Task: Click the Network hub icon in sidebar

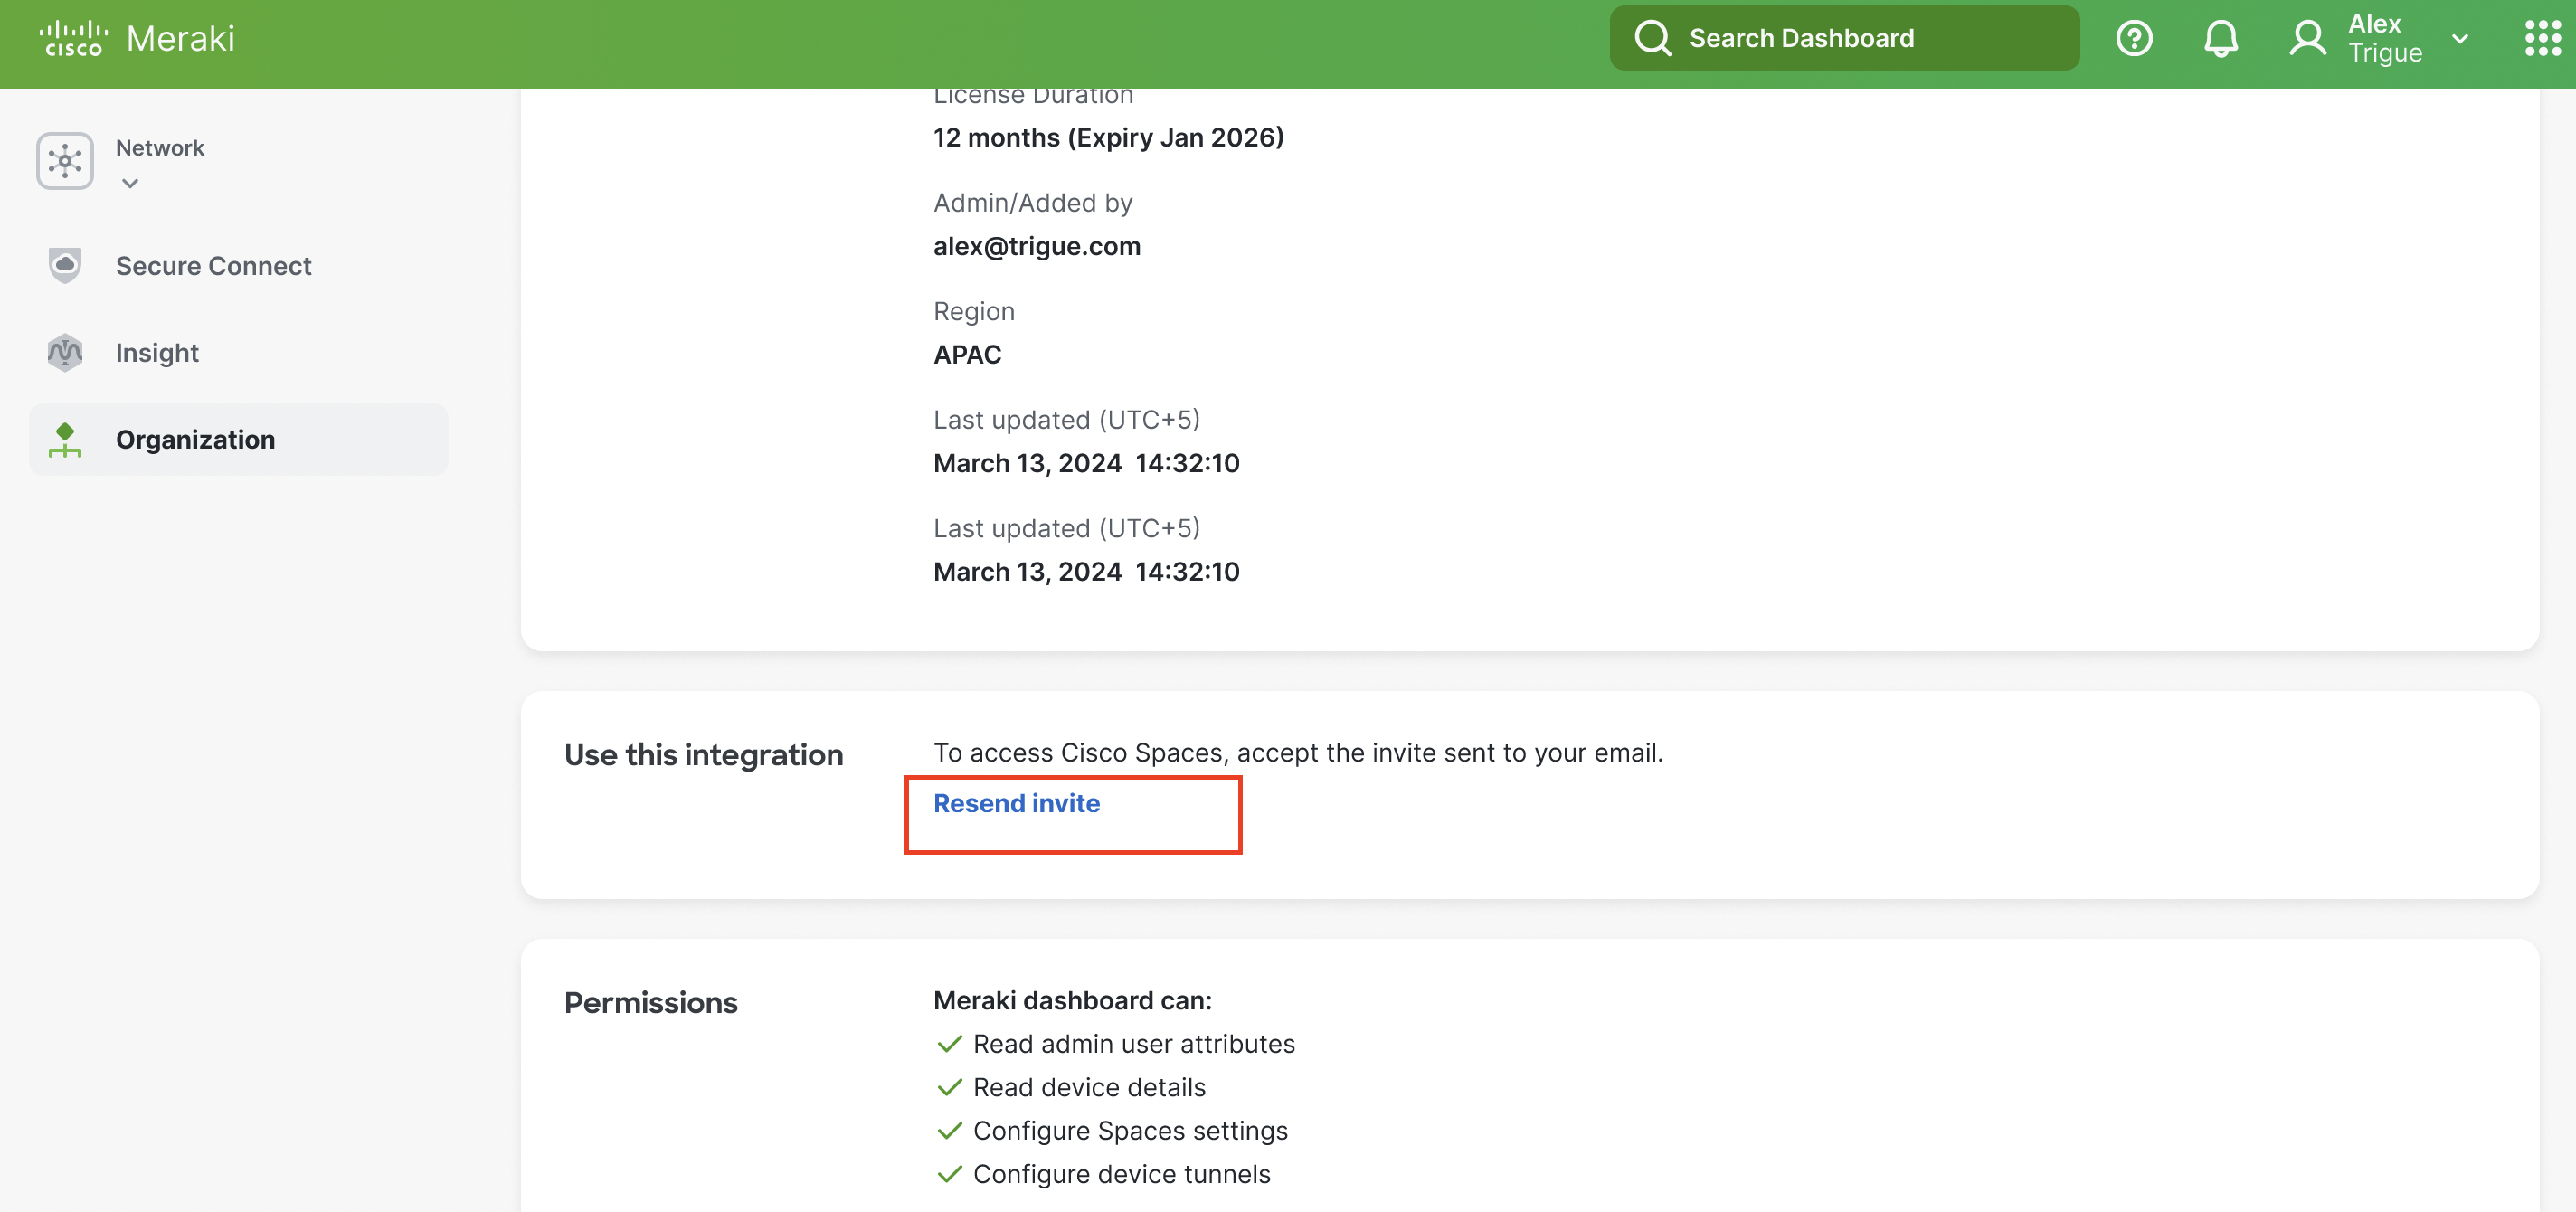Action: click(65, 161)
